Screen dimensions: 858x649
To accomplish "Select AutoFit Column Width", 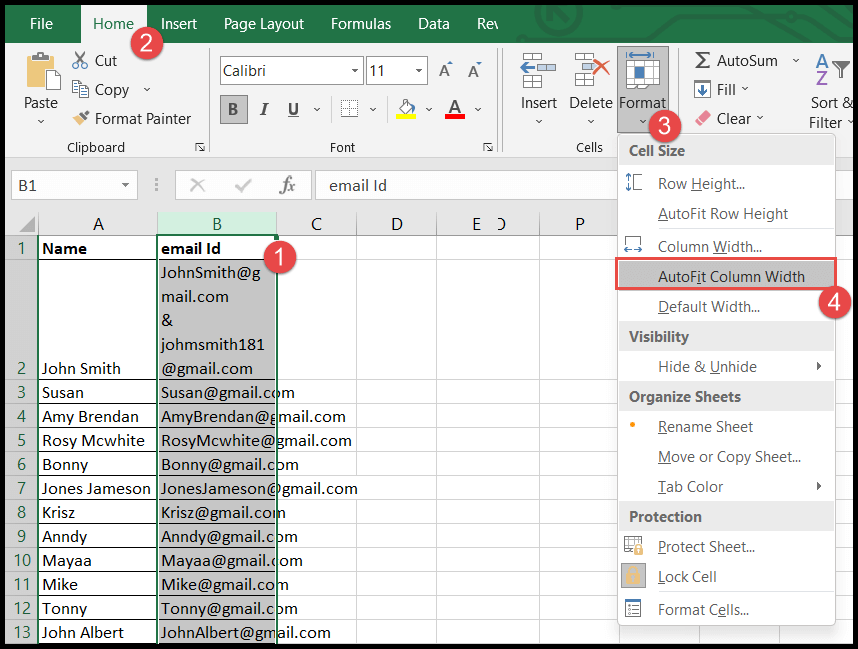I will (726, 274).
